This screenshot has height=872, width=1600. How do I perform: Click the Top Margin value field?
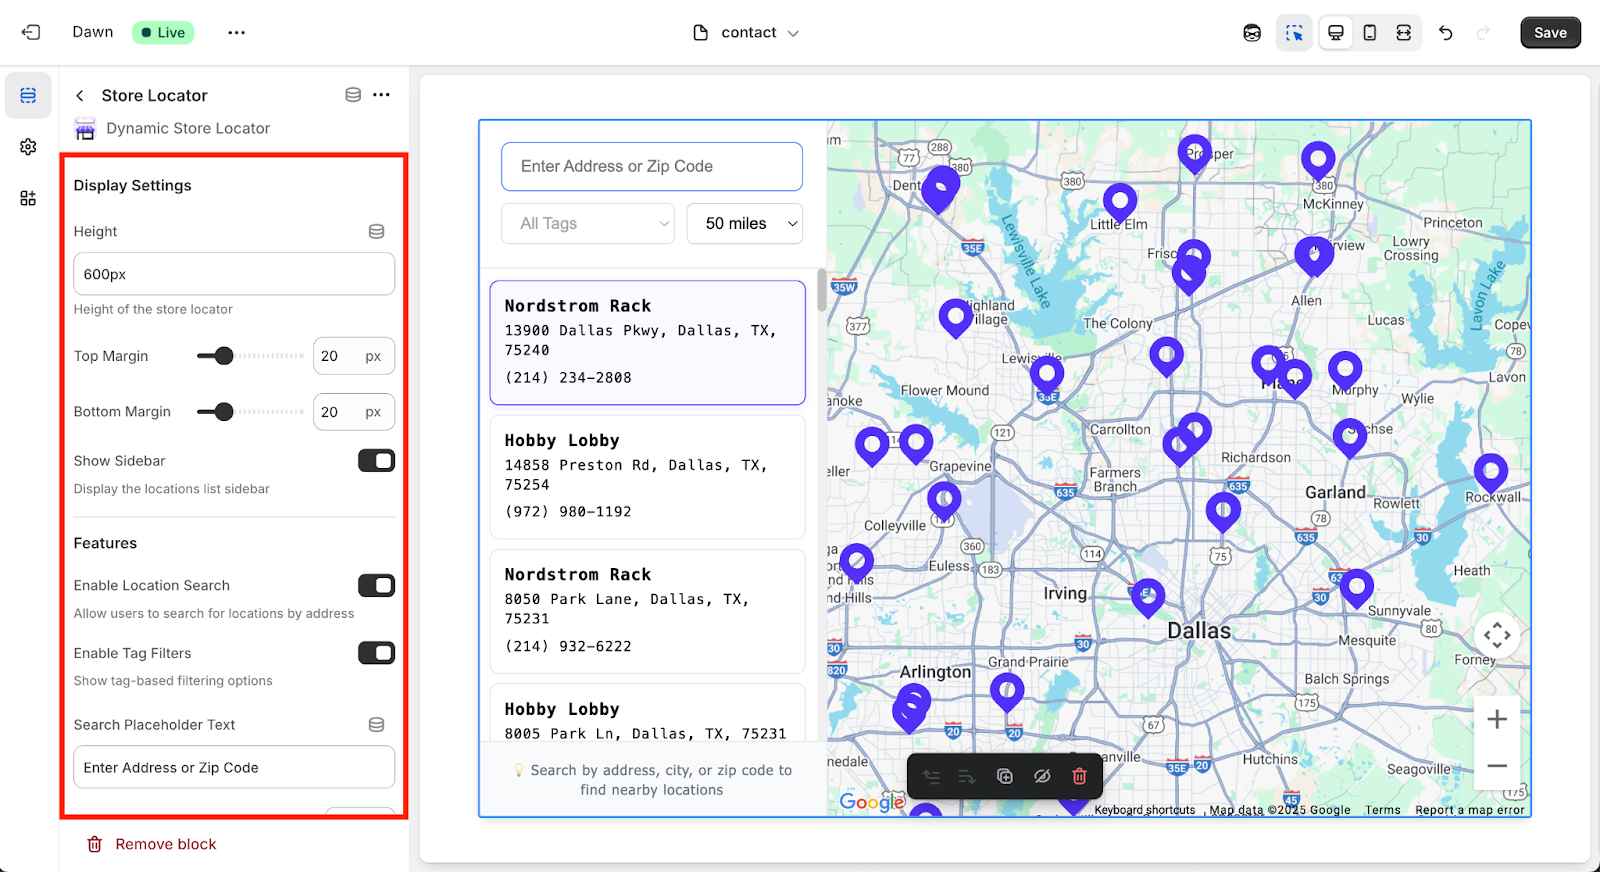[x=354, y=356]
